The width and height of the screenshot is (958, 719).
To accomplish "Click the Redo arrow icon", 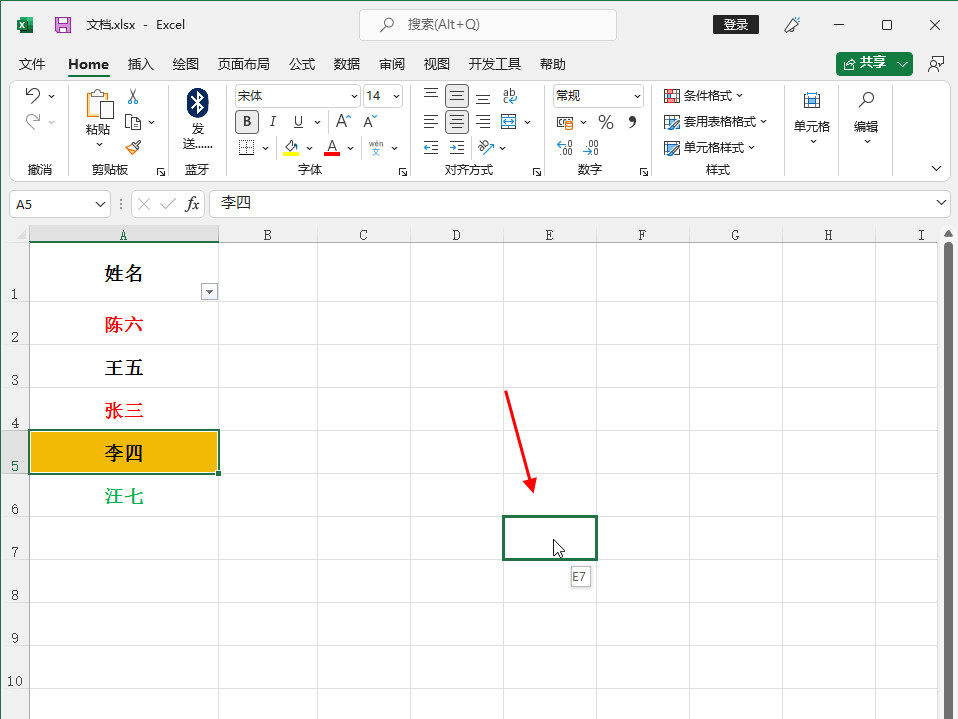I will click(x=33, y=122).
